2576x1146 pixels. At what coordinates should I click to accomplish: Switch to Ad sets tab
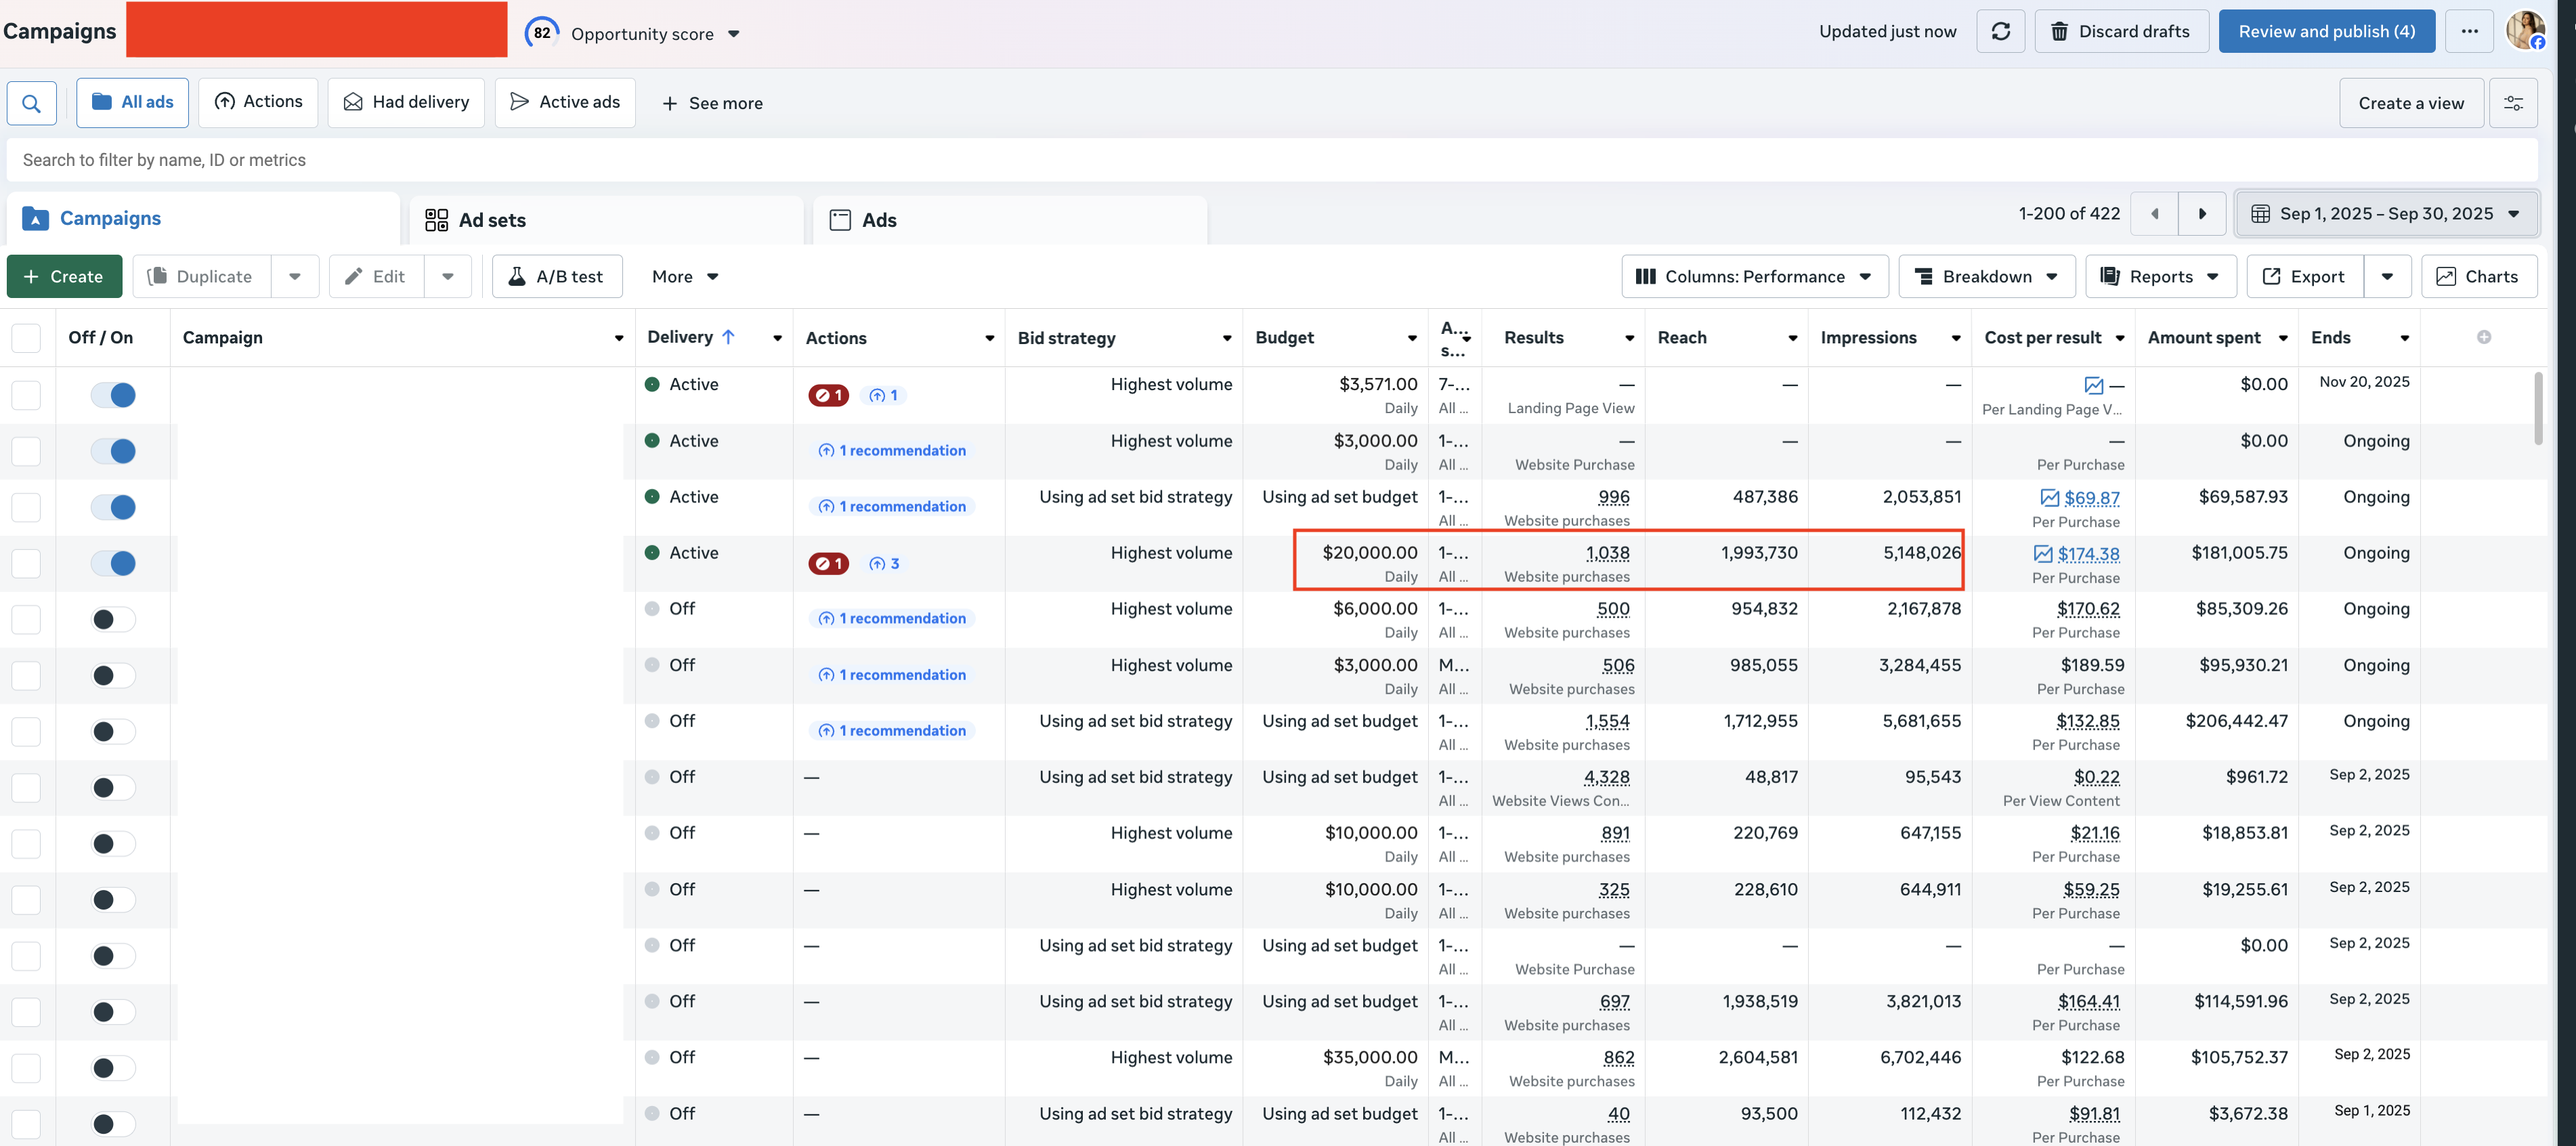coord(606,220)
